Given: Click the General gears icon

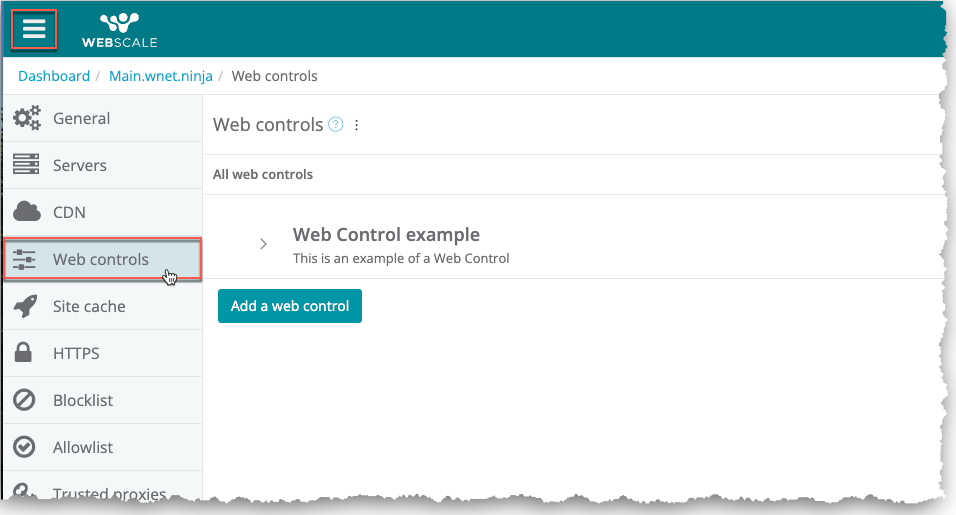Looking at the screenshot, I should pos(27,118).
